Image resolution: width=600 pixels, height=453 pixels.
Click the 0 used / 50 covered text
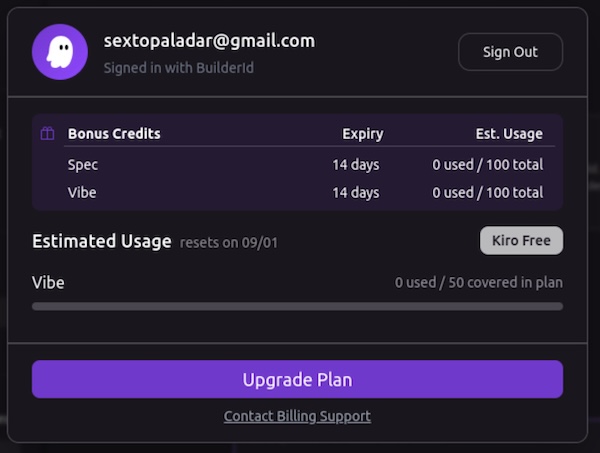point(478,283)
